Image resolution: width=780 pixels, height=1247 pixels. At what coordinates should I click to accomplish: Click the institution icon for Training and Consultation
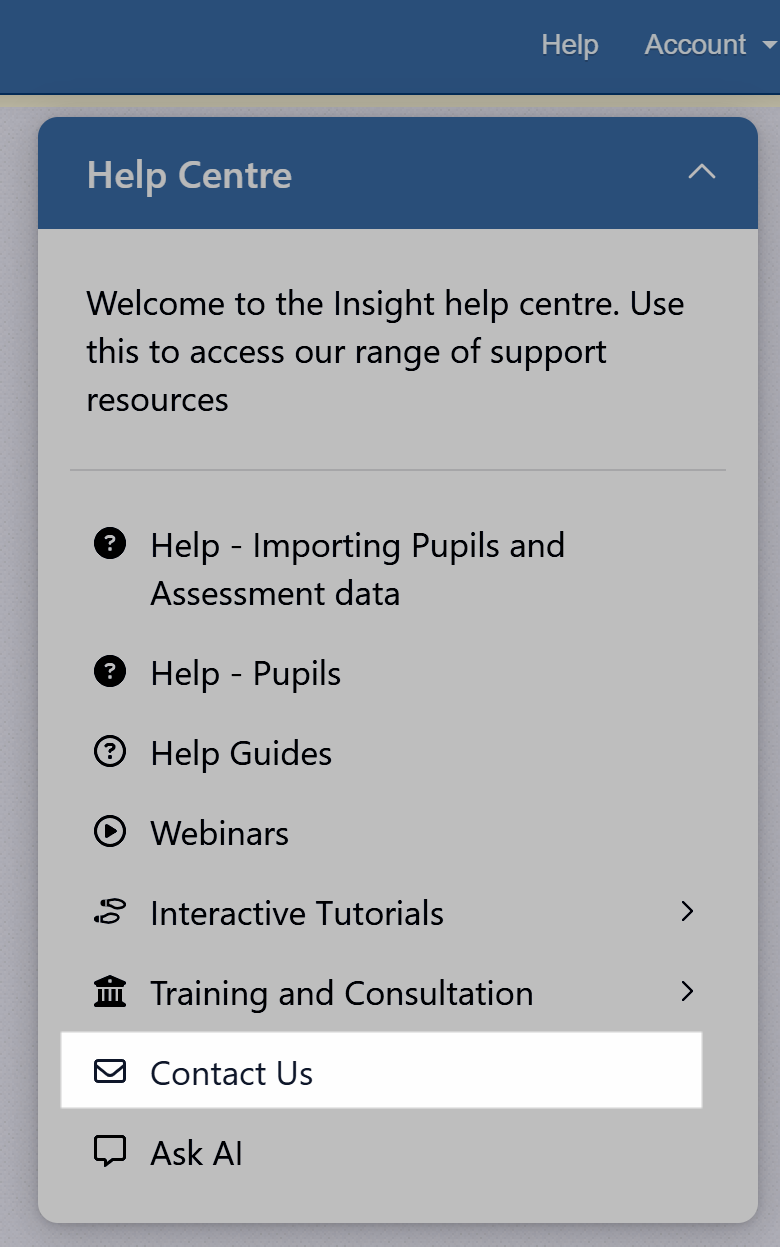(109, 993)
